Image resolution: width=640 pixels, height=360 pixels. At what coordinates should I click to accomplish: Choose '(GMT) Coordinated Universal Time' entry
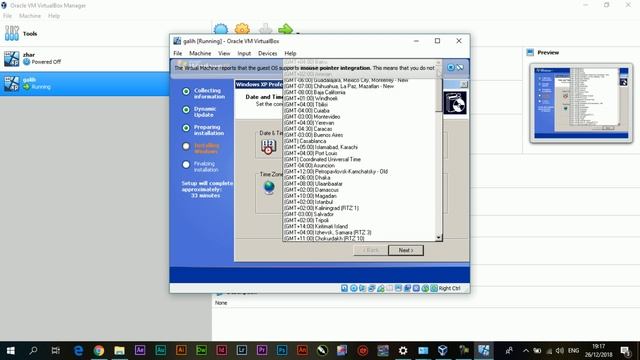(x=322, y=160)
